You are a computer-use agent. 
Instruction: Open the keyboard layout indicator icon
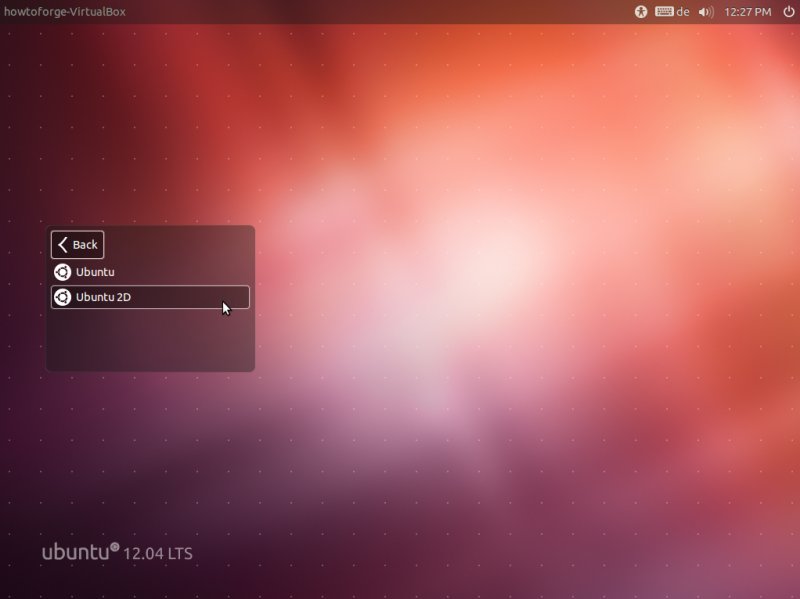tap(664, 11)
